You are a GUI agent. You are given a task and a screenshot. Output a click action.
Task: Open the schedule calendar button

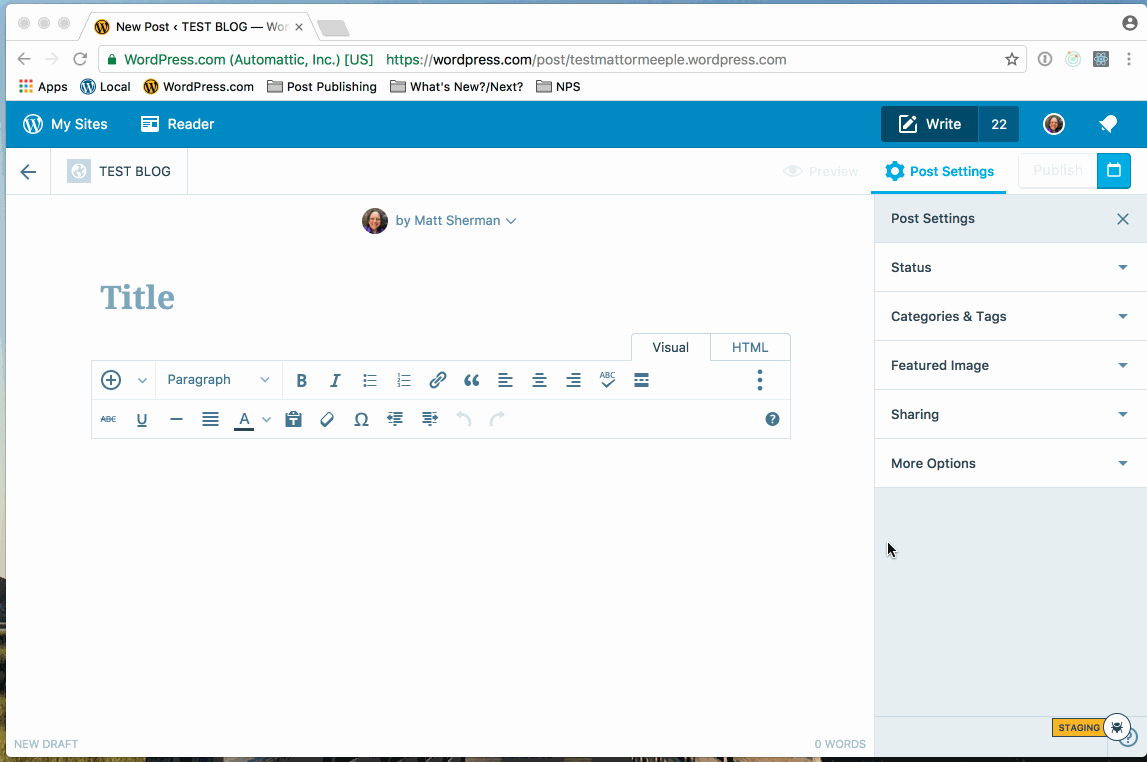coord(1114,170)
